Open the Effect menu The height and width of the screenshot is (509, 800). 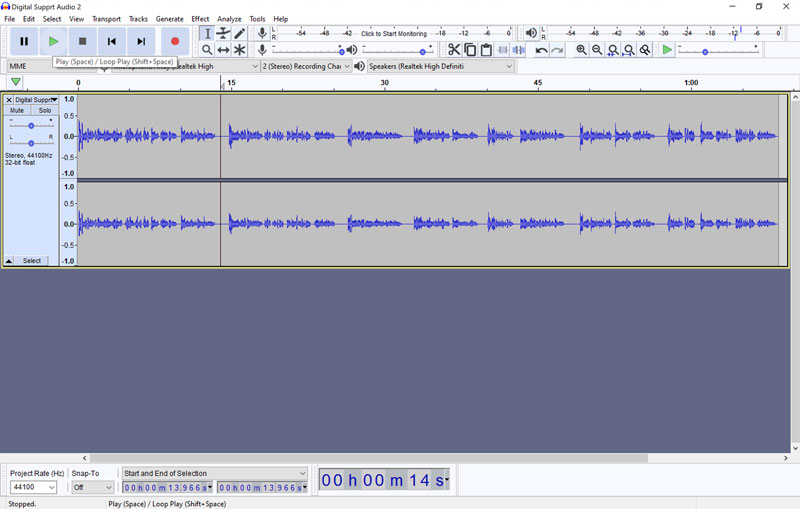point(200,19)
